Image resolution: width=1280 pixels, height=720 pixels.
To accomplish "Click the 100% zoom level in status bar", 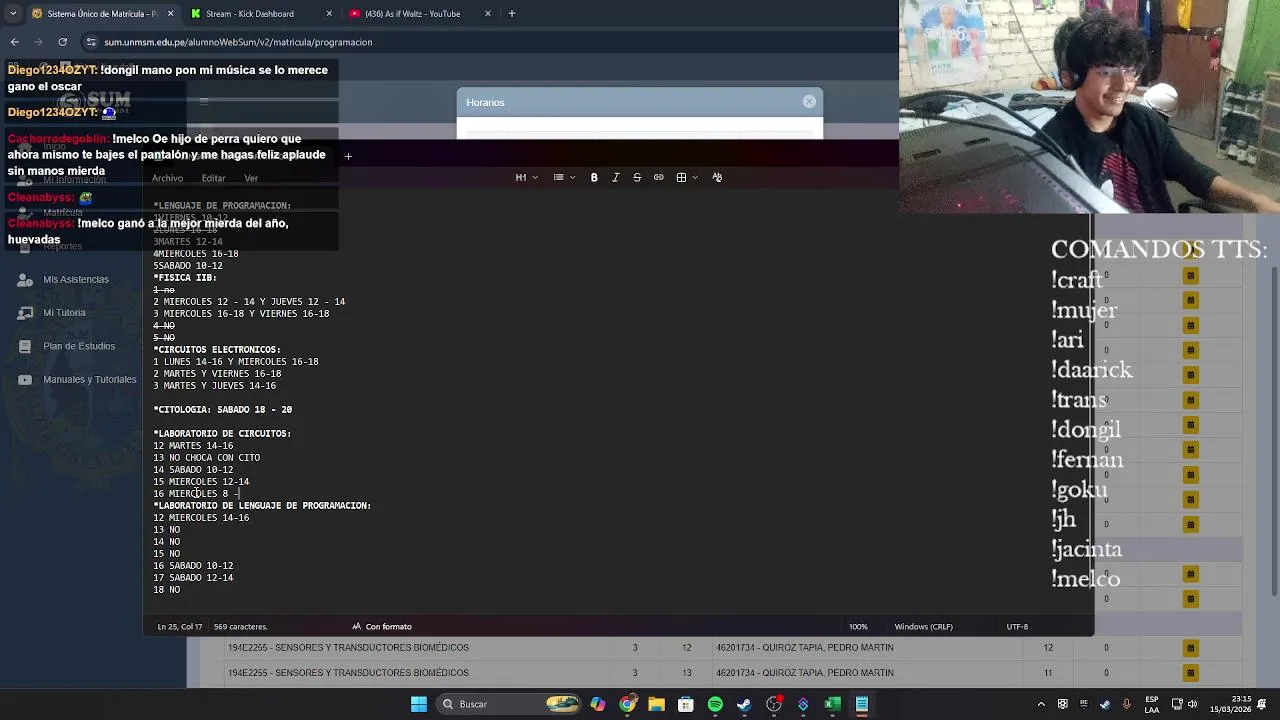I will 858,627.
